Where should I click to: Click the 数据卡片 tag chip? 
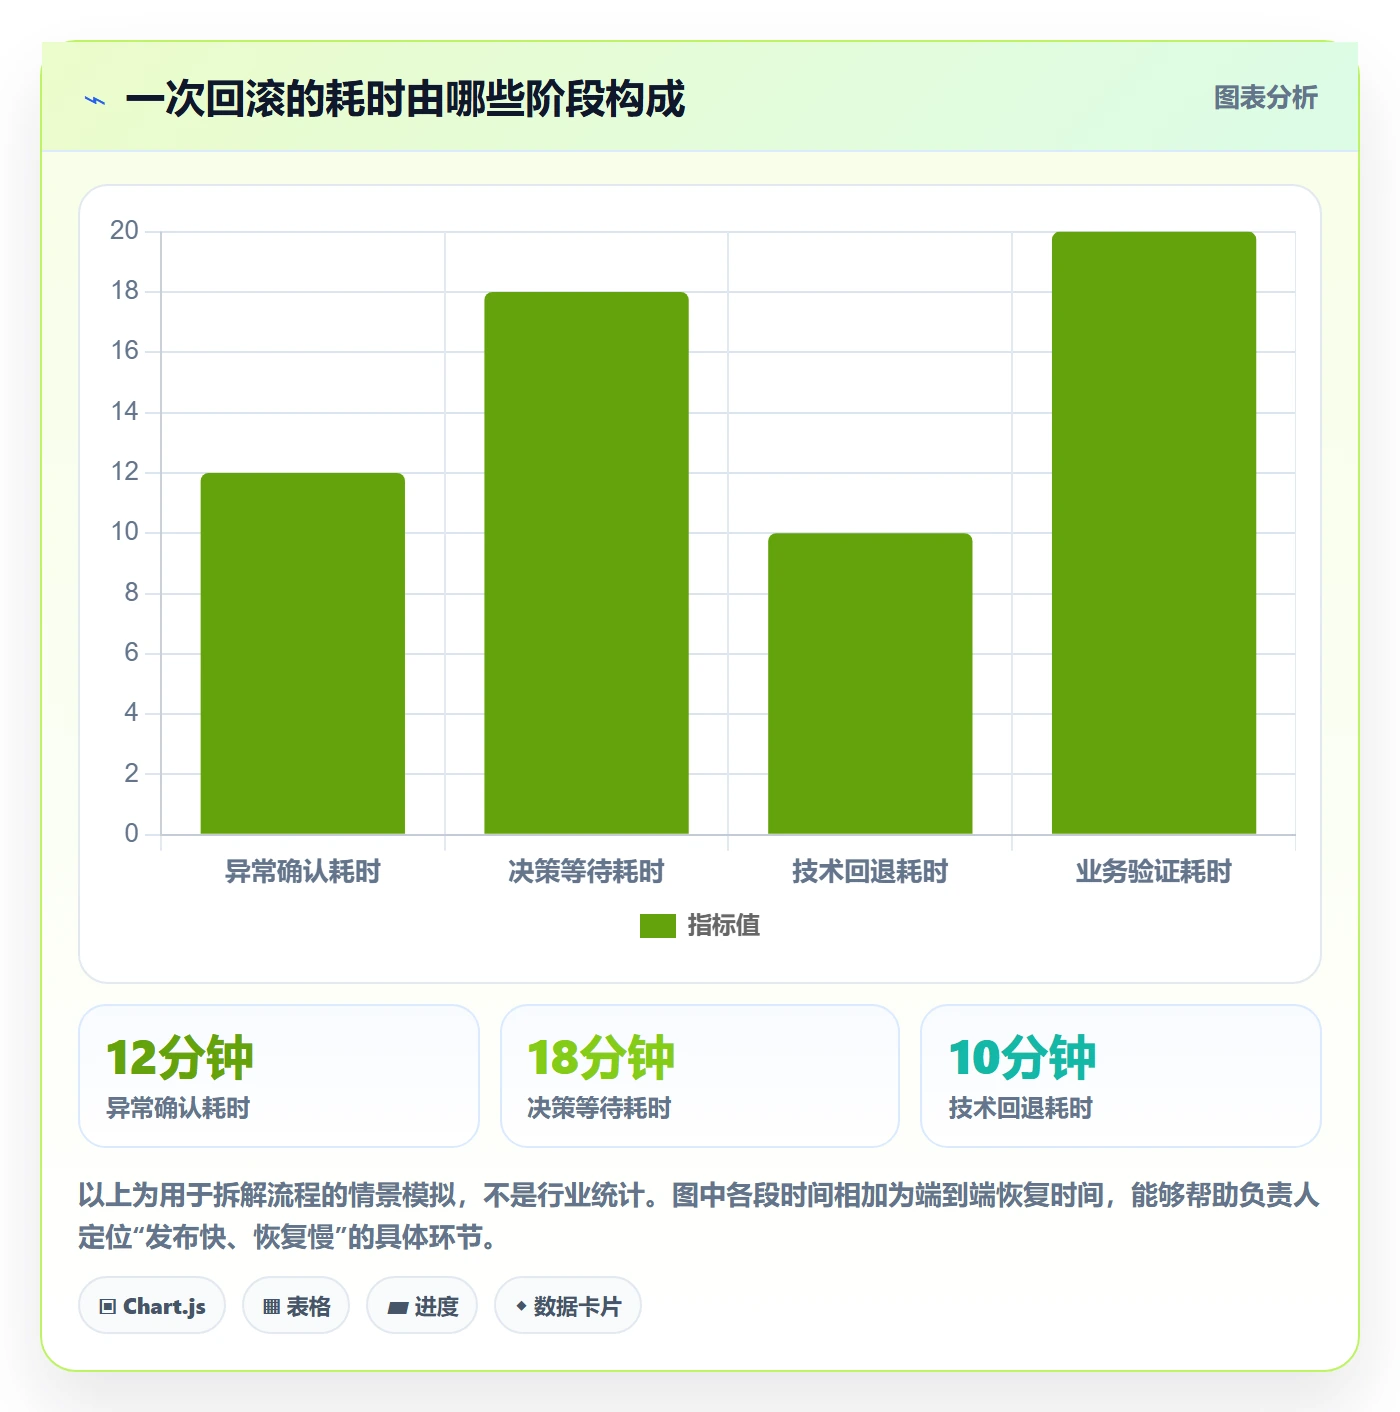(568, 1306)
